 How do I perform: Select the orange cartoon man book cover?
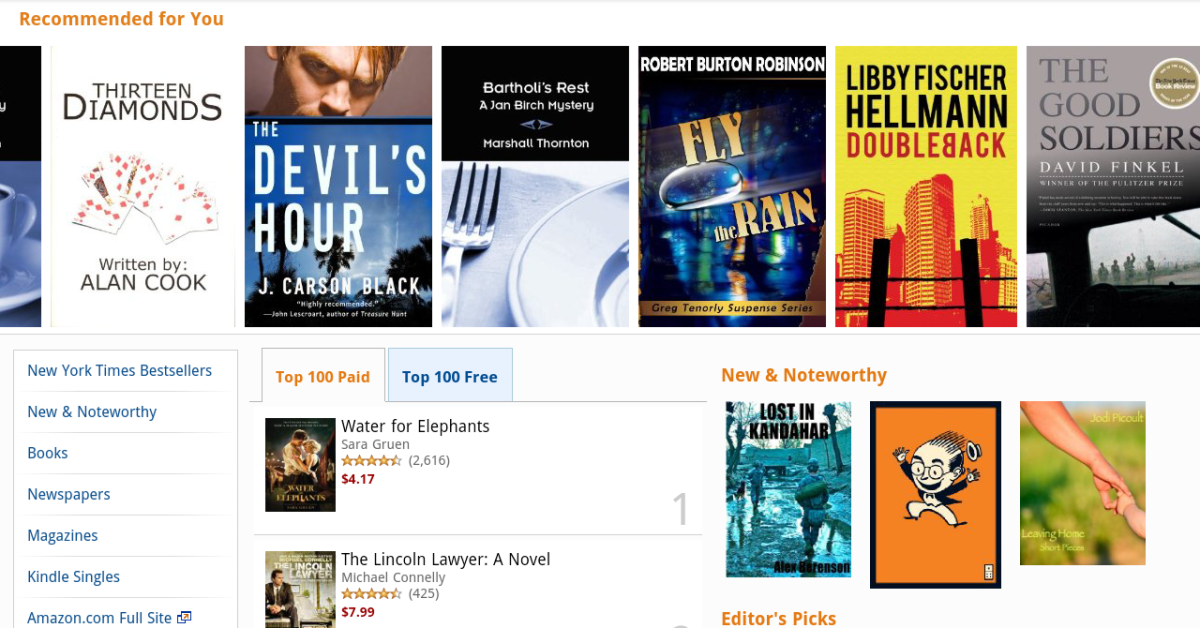[935, 495]
